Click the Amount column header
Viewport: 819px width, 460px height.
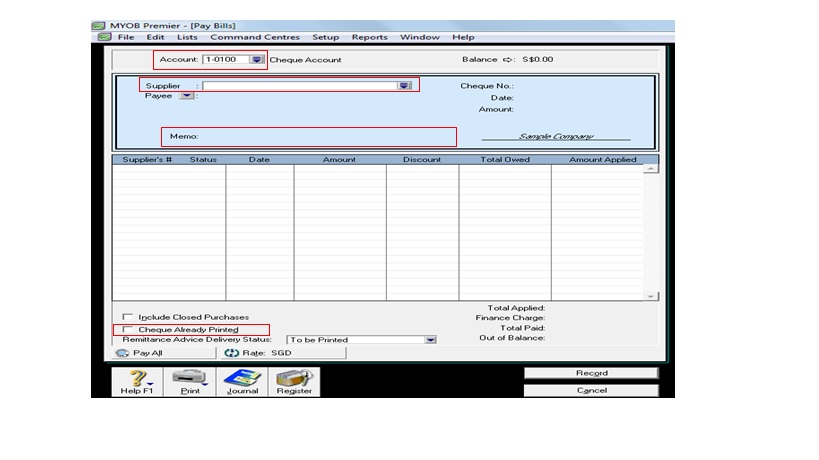pyautogui.click(x=339, y=159)
